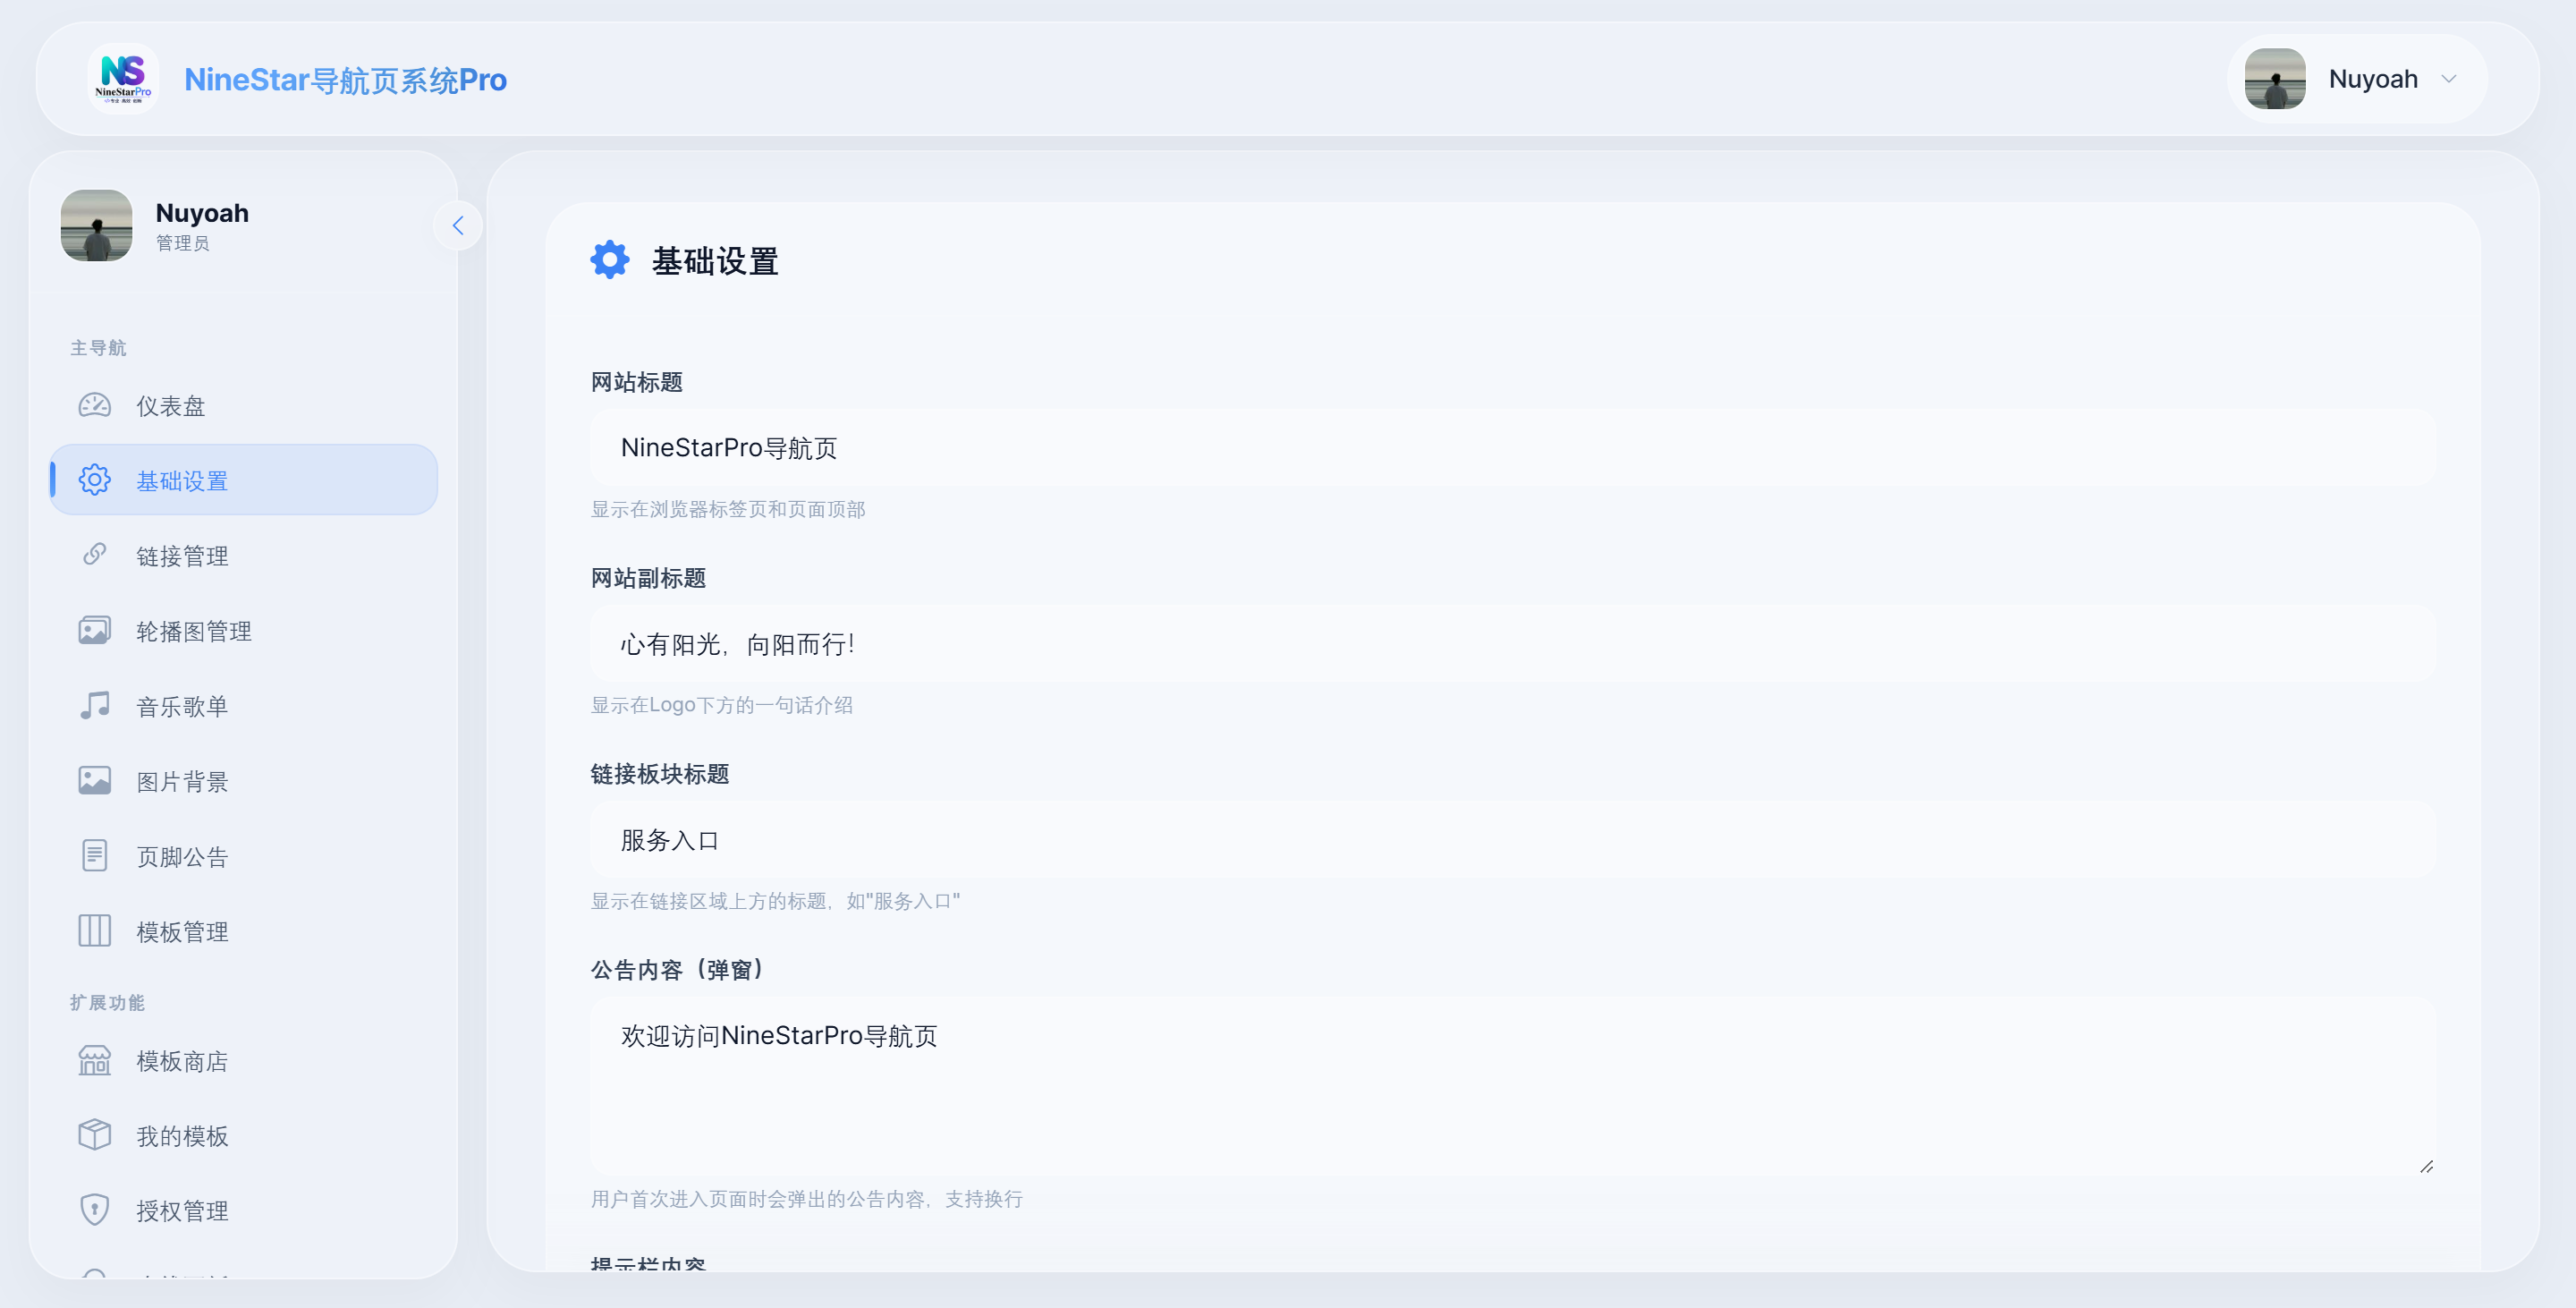2576x1308 pixels.
Task: Click the music note playlist icon
Action: point(95,705)
